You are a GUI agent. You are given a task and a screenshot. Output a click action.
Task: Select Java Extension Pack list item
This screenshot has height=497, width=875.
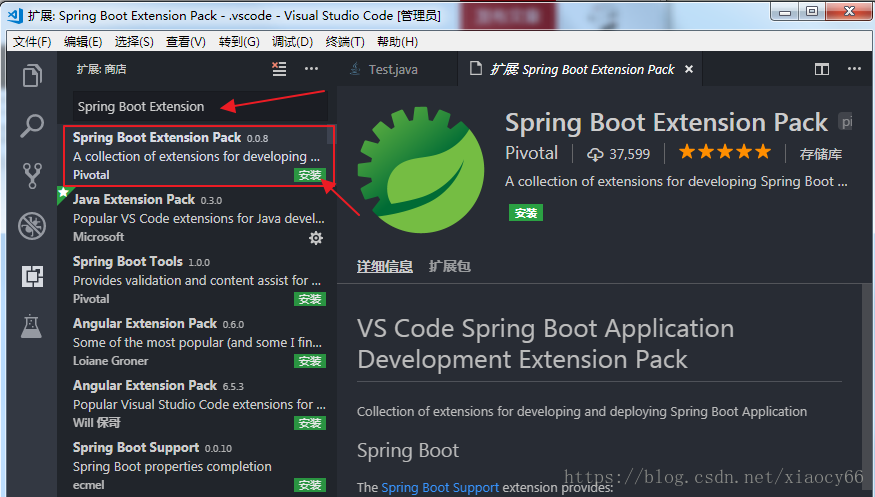(196, 218)
